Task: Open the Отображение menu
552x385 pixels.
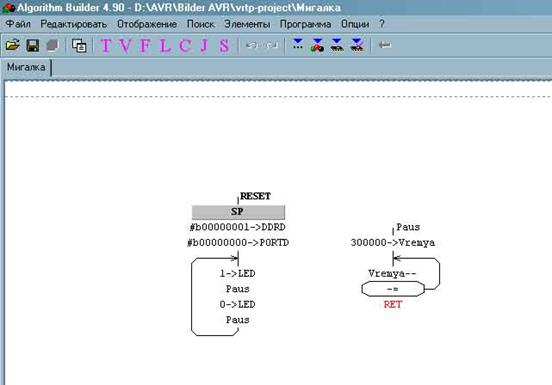Action: pos(147,24)
